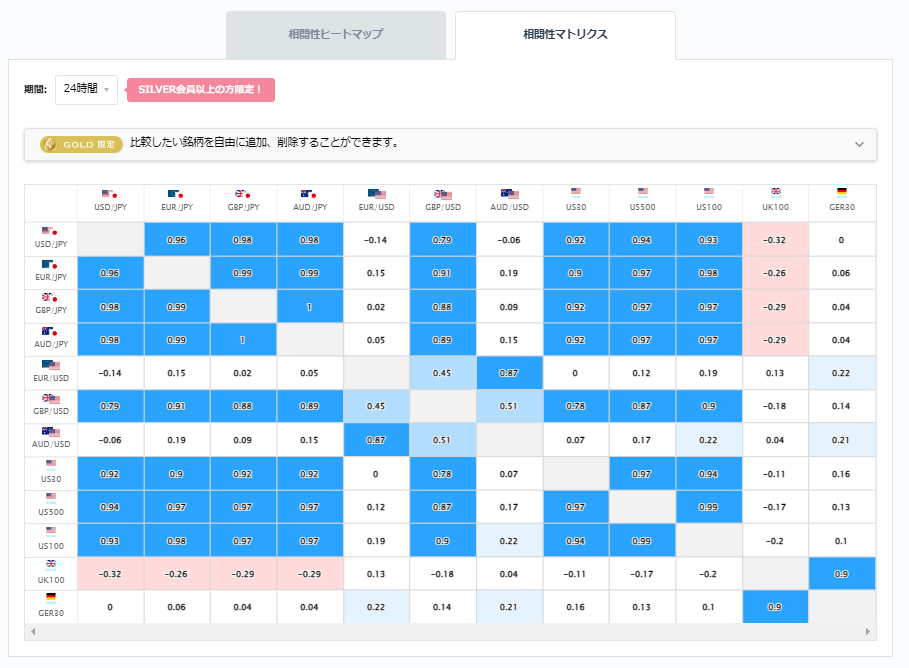Switch to the 相関性ヒートマップ tab
This screenshot has width=909, height=668.
coord(336,35)
